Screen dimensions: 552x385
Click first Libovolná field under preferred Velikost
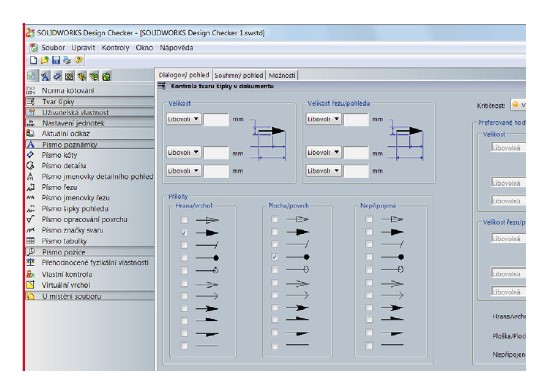click(508, 148)
